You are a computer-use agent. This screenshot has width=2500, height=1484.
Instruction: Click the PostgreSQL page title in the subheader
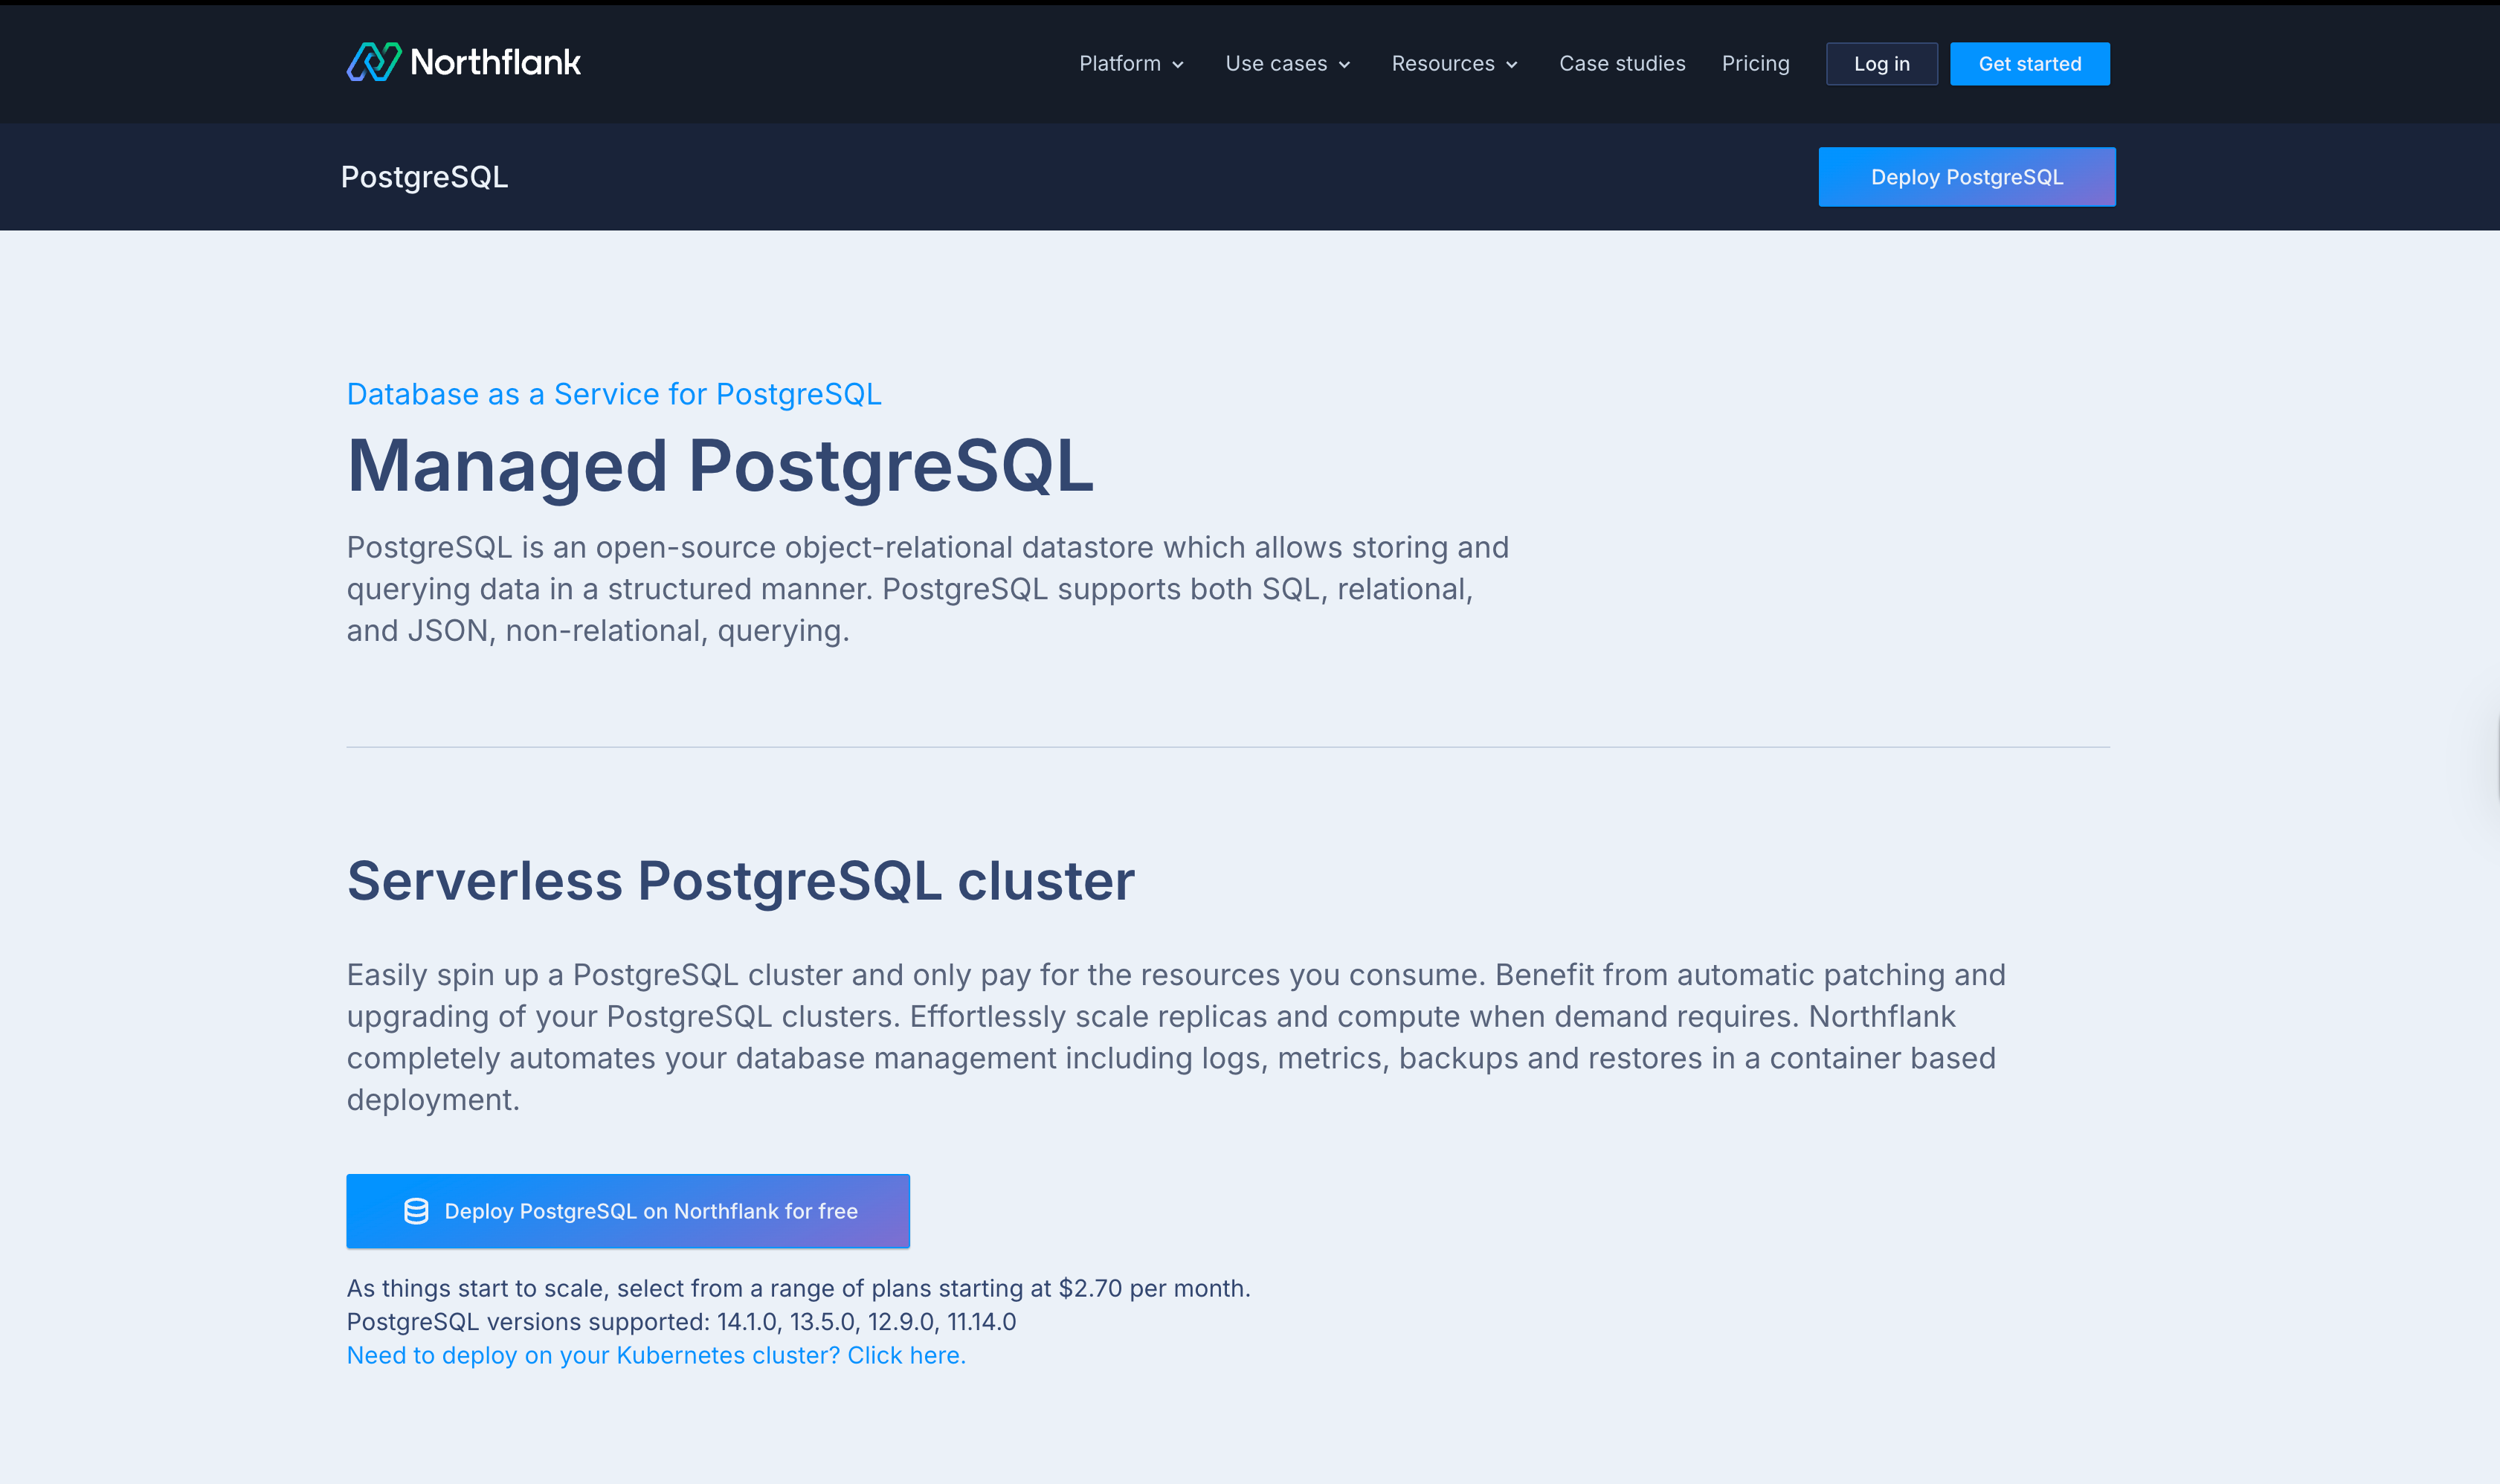(425, 176)
